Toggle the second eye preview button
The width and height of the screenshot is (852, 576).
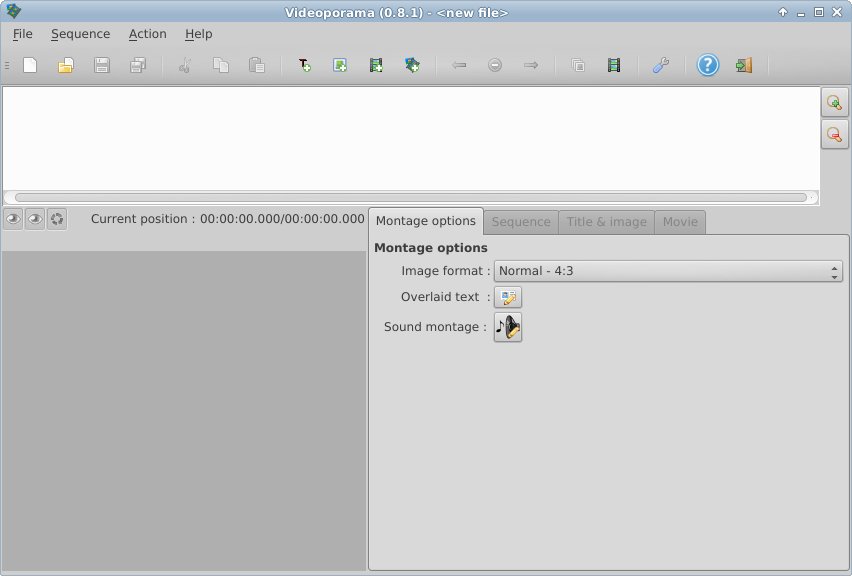(35, 219)
